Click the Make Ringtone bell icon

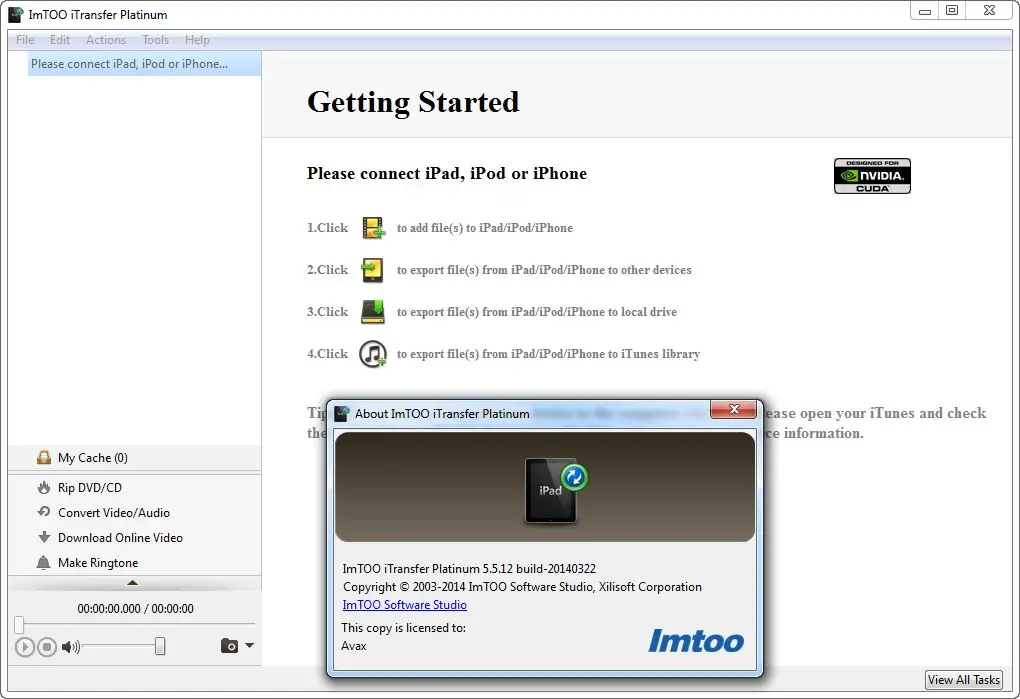pos(44,562)
